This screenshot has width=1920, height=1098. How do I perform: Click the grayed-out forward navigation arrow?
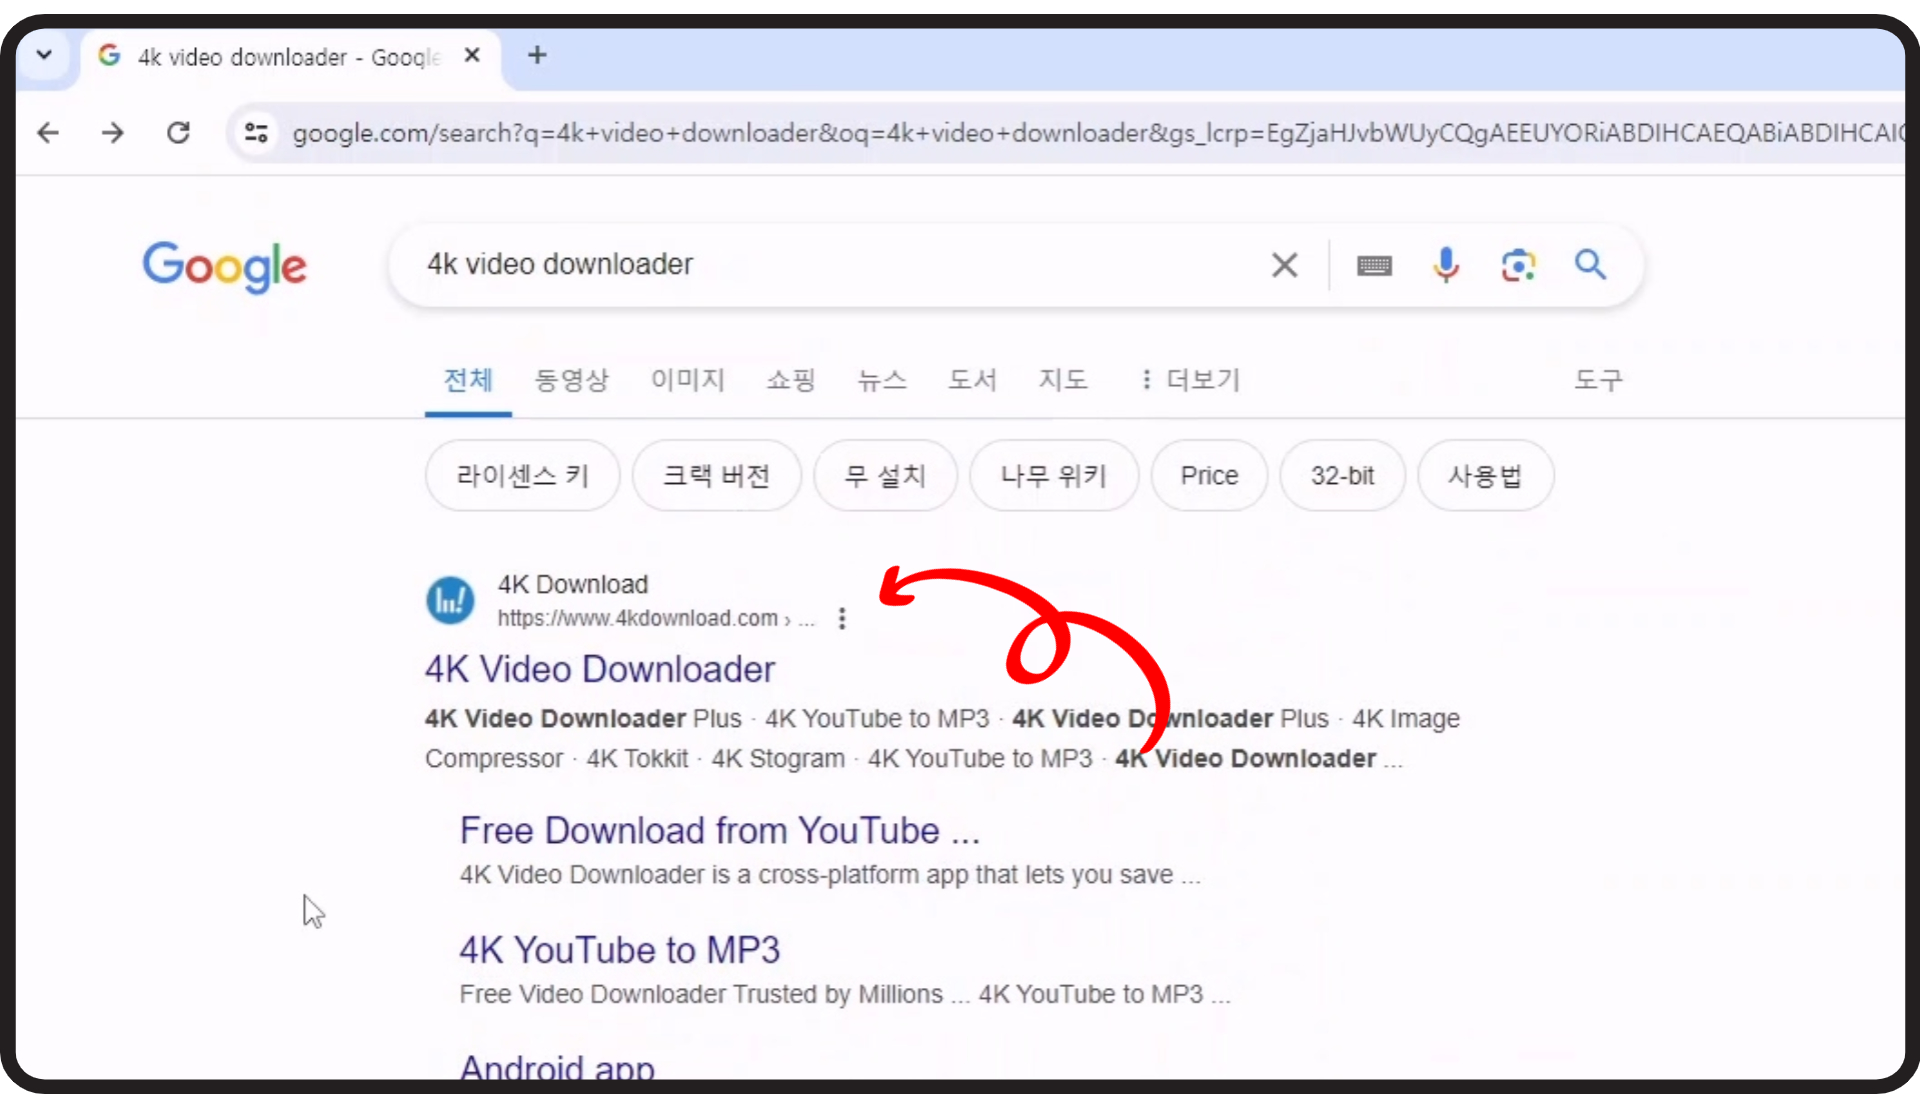(112, 132)
